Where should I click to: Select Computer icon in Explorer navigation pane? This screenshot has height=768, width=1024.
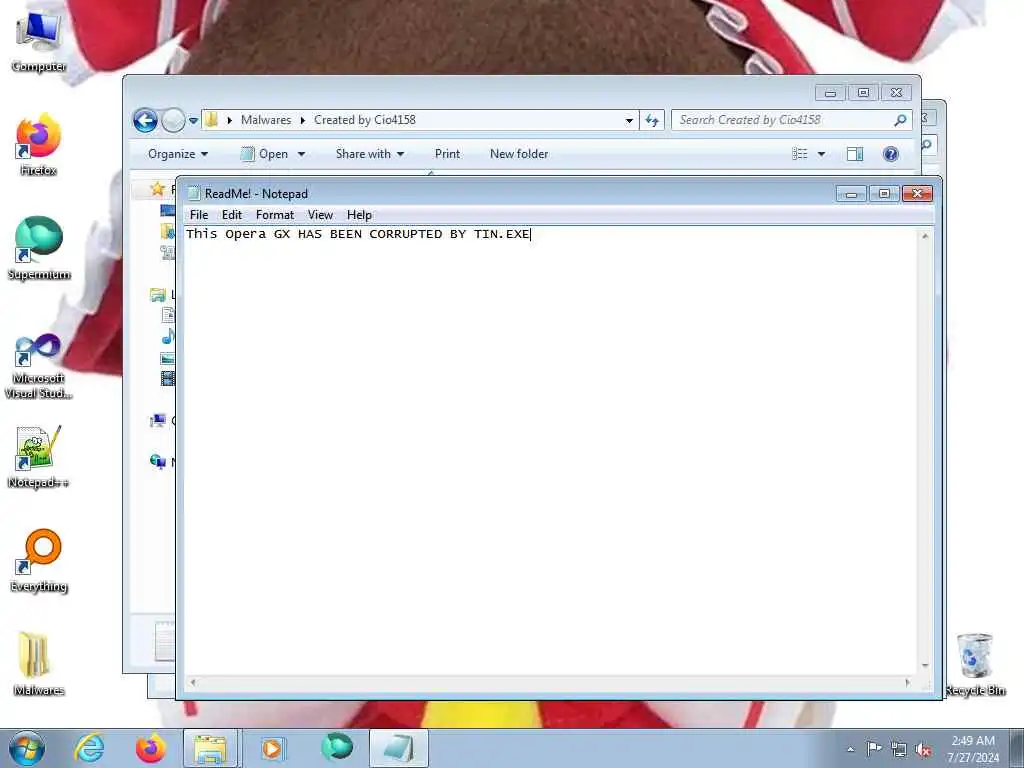pyautogui.click(x=157, y=421)
